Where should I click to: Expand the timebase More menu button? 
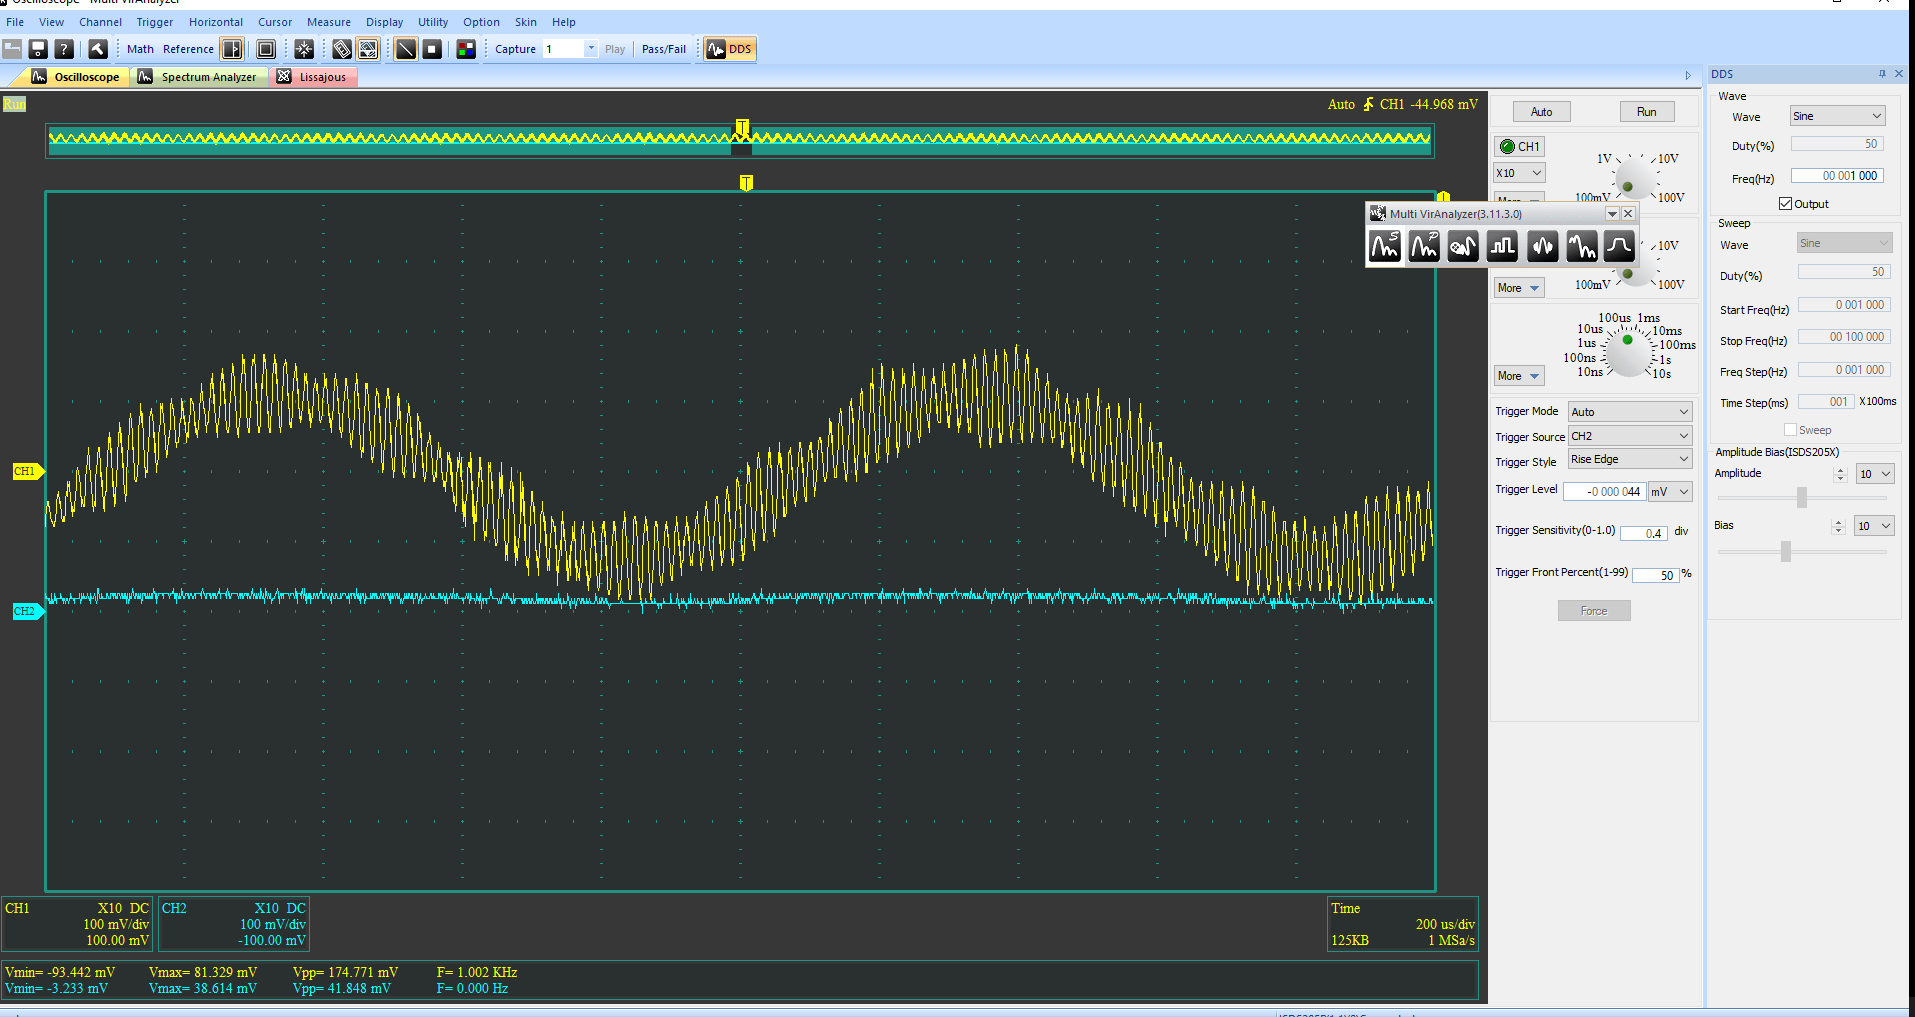coord(1519,376)
